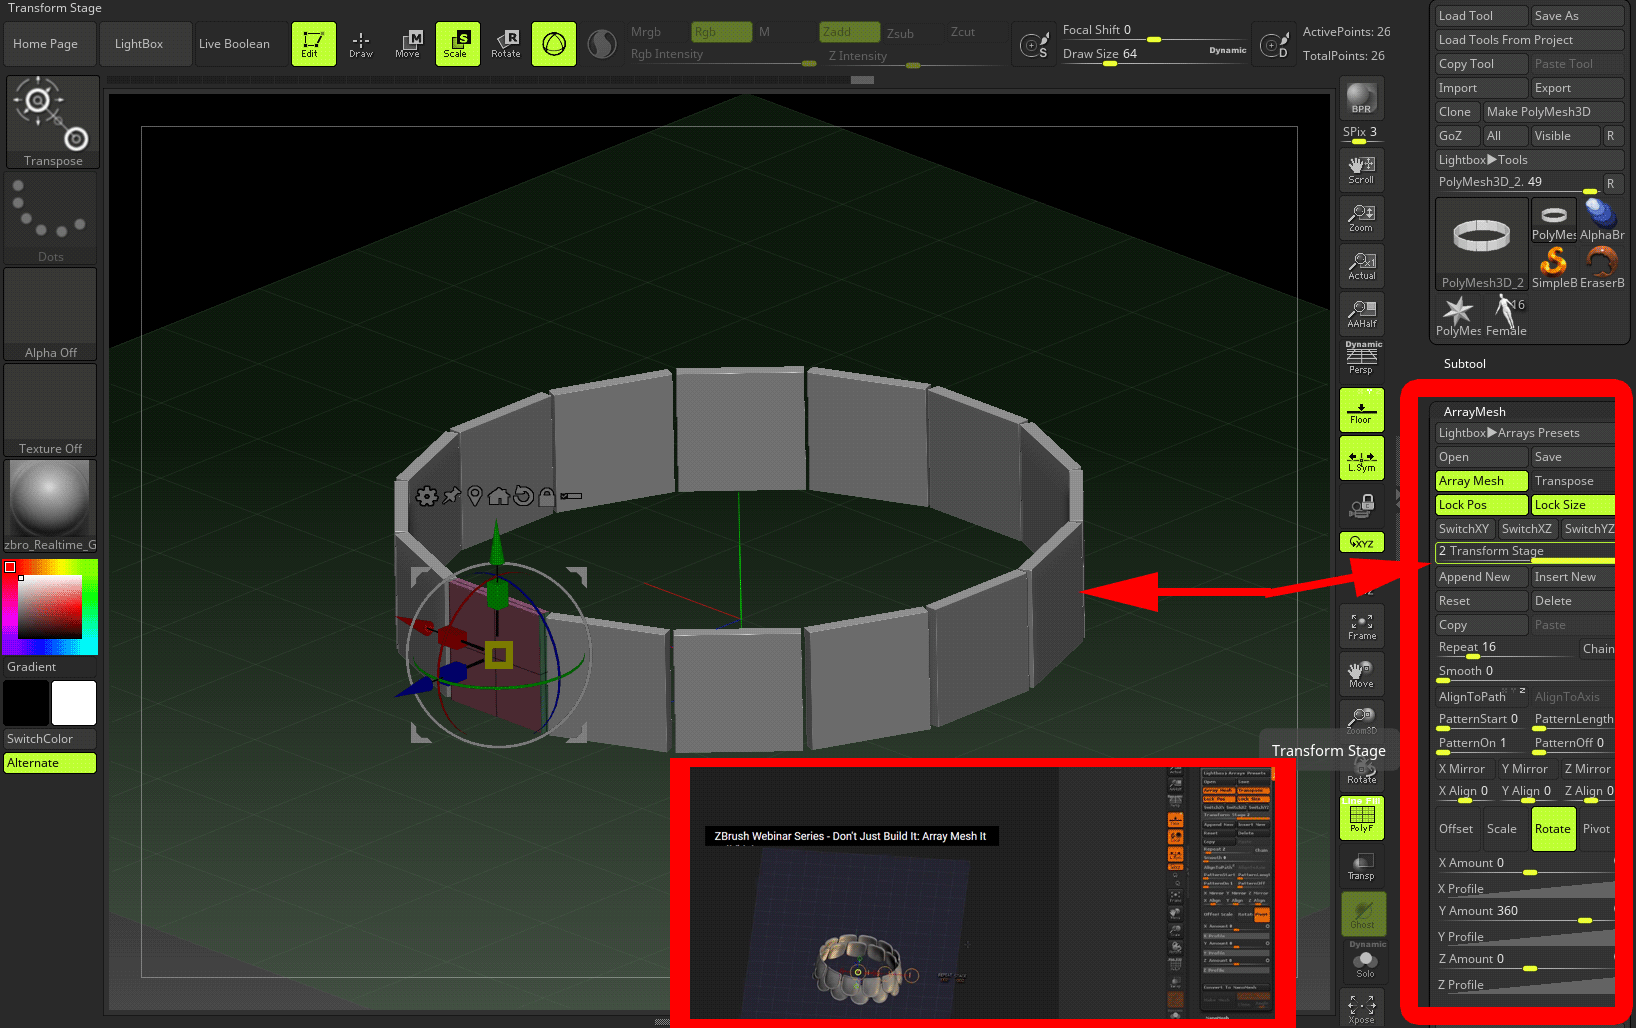
Task: Open the zbro_Realtime material sphere
Action: (51, 506)
